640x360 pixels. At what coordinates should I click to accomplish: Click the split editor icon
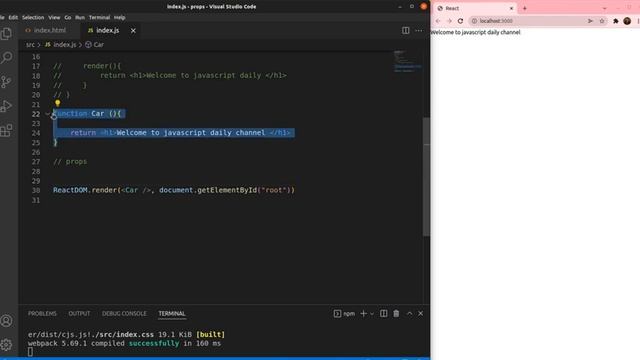[405, 31]
